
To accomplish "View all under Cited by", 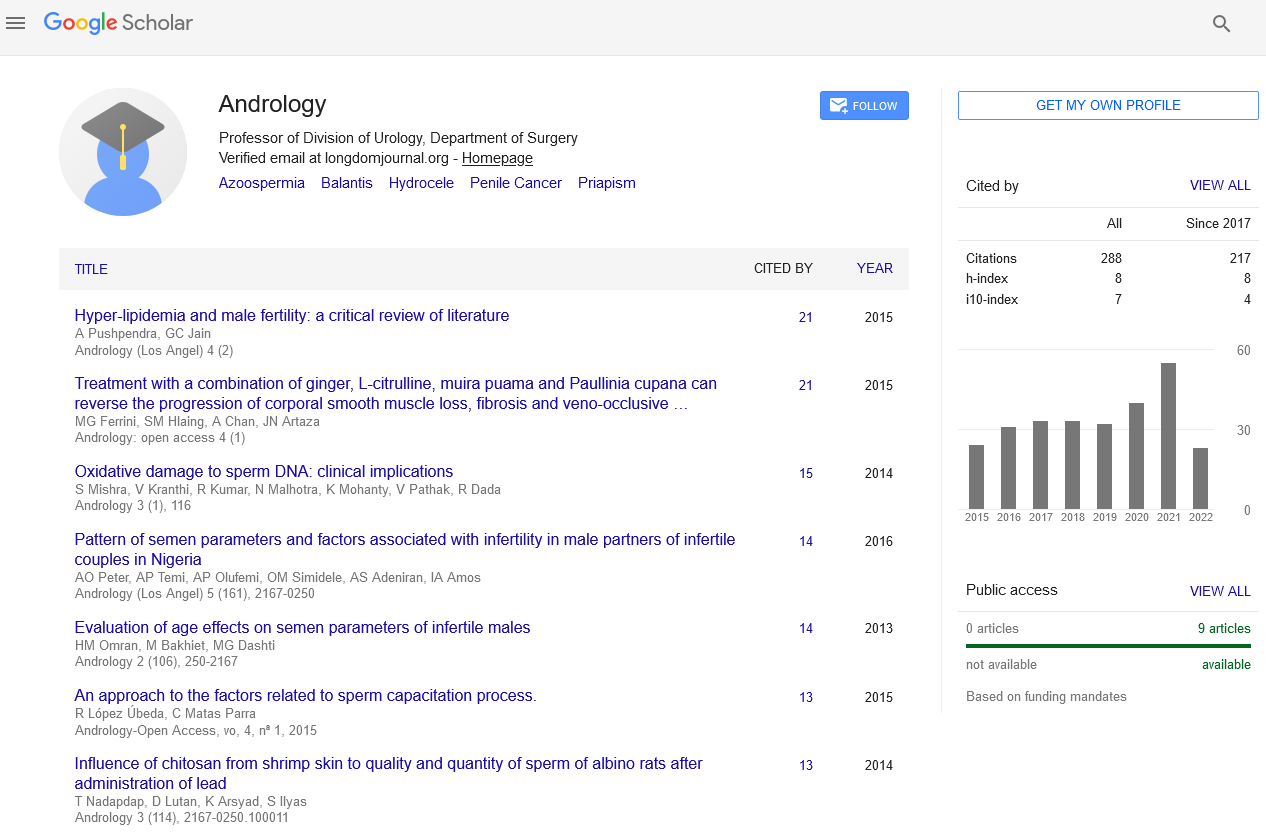I will click(x=1219, y=186).
